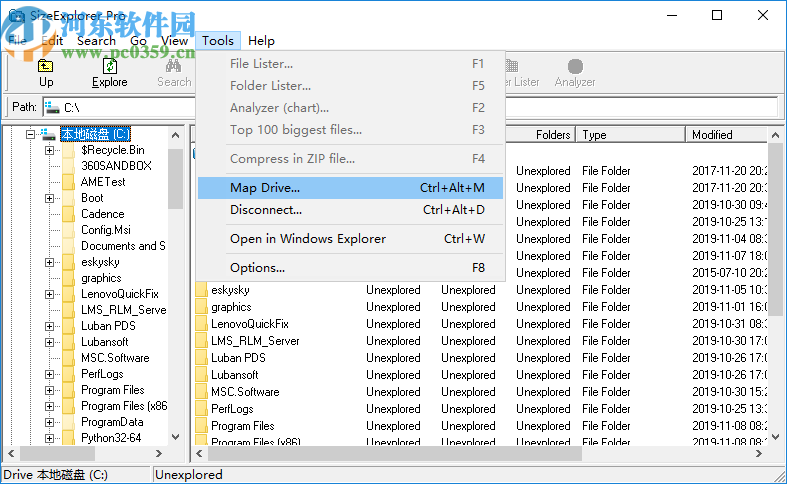Open the Help menu
This screenshot has height=484, width=787.
click(x=261, y=41)
